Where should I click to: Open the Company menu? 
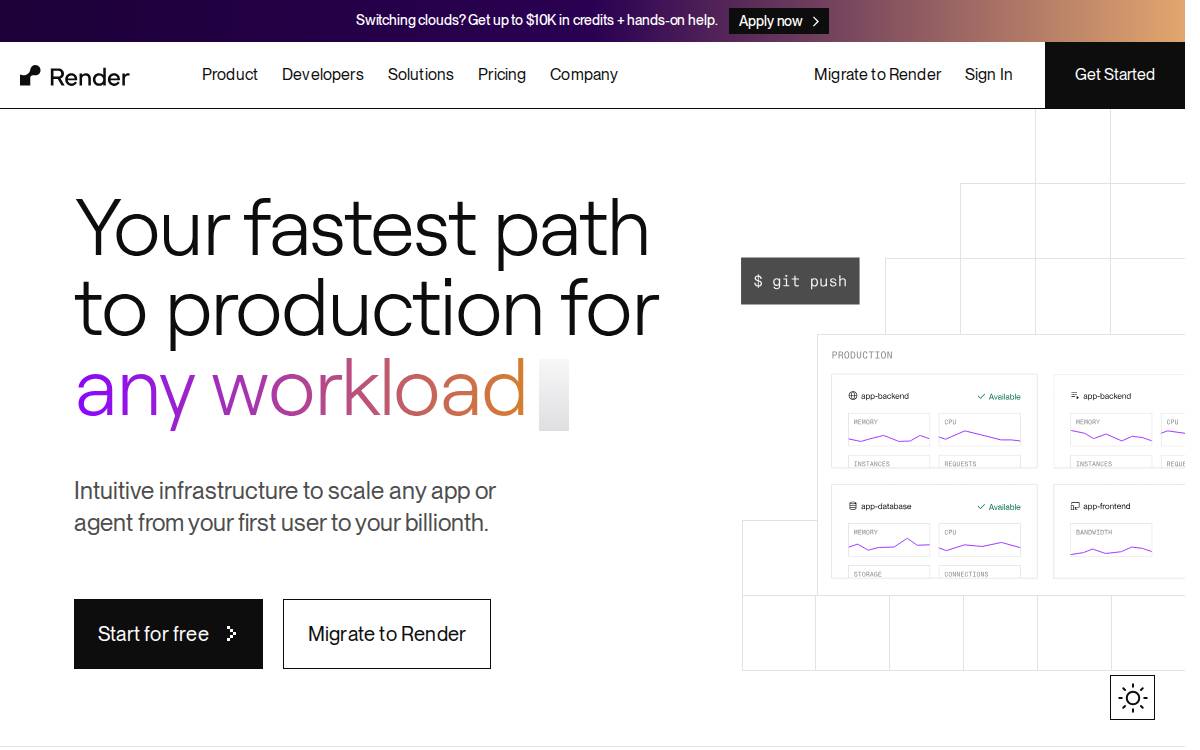pyautogui.click(x=584, y=74)
